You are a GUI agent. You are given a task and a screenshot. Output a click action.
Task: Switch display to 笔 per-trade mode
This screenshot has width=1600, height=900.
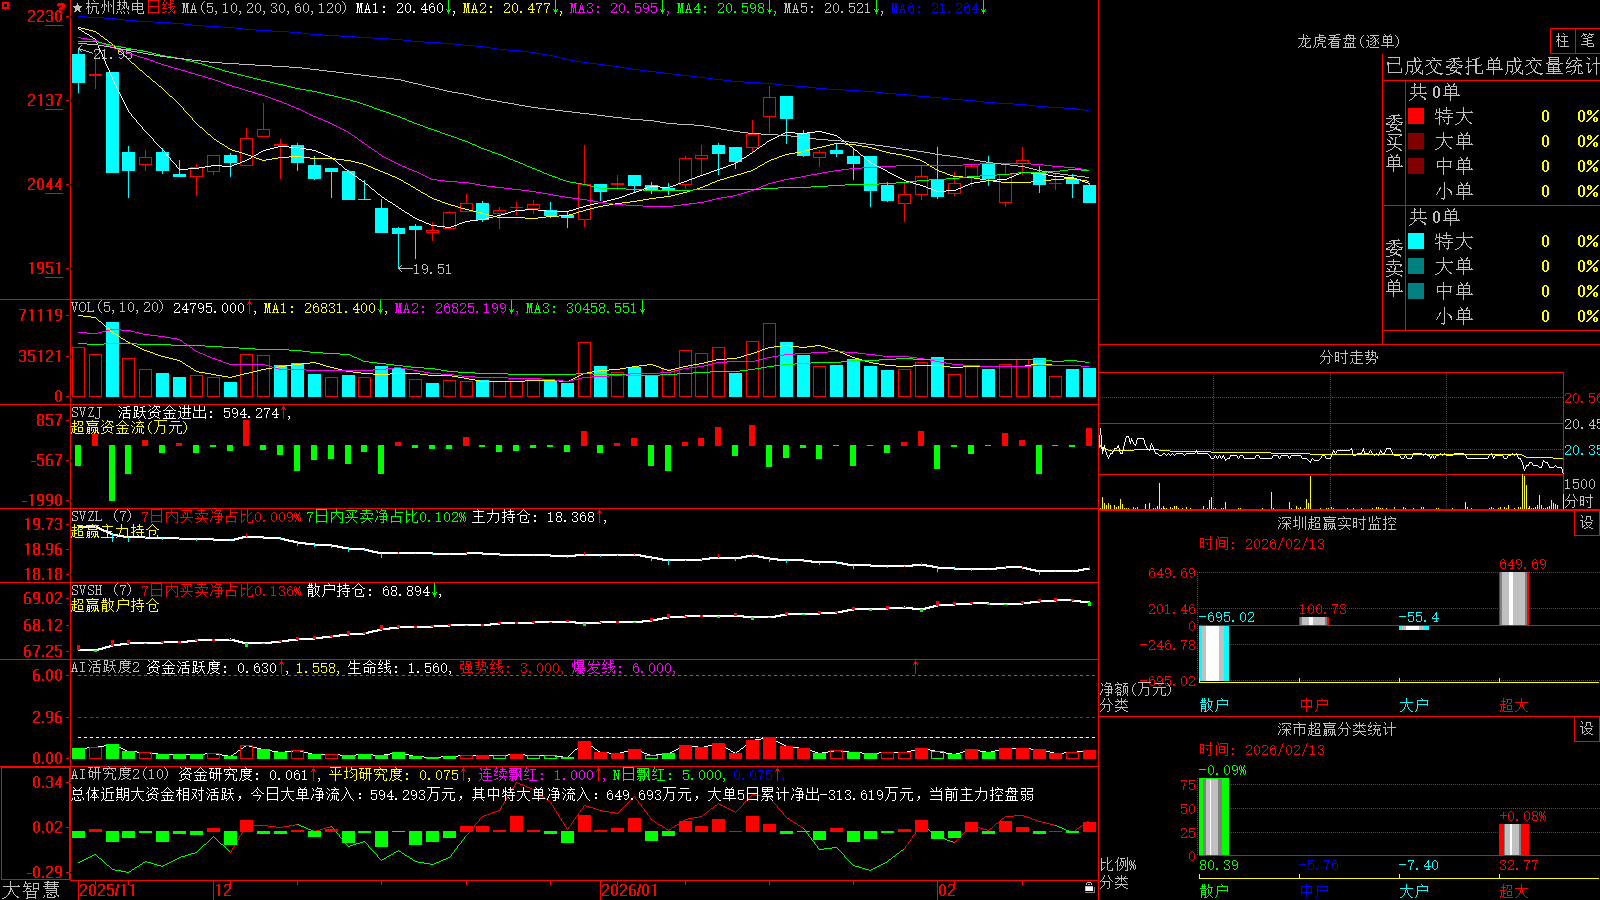point(1587,40)
